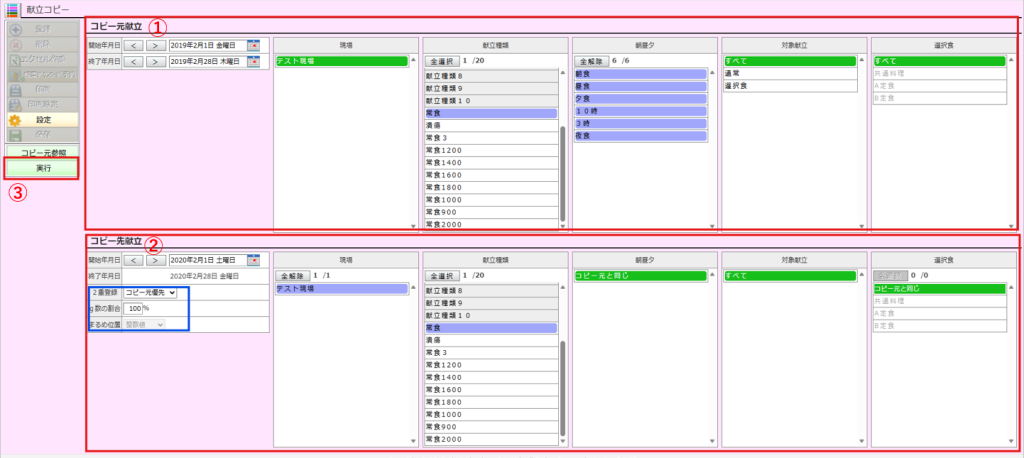Open the 2重登録 dropdown
The height and width of the screenshot is (458, 1024).
149,292
